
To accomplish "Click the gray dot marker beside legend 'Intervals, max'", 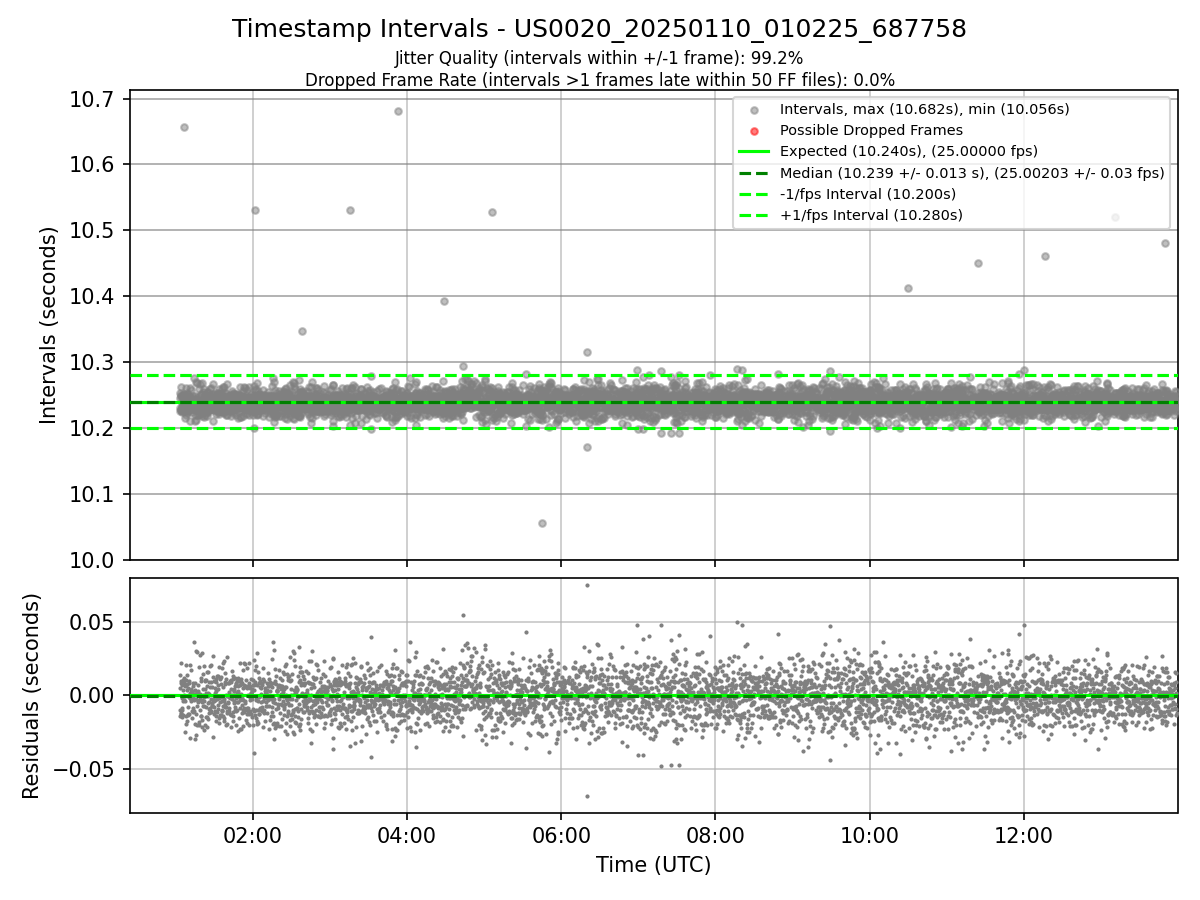I will [754, 110].
